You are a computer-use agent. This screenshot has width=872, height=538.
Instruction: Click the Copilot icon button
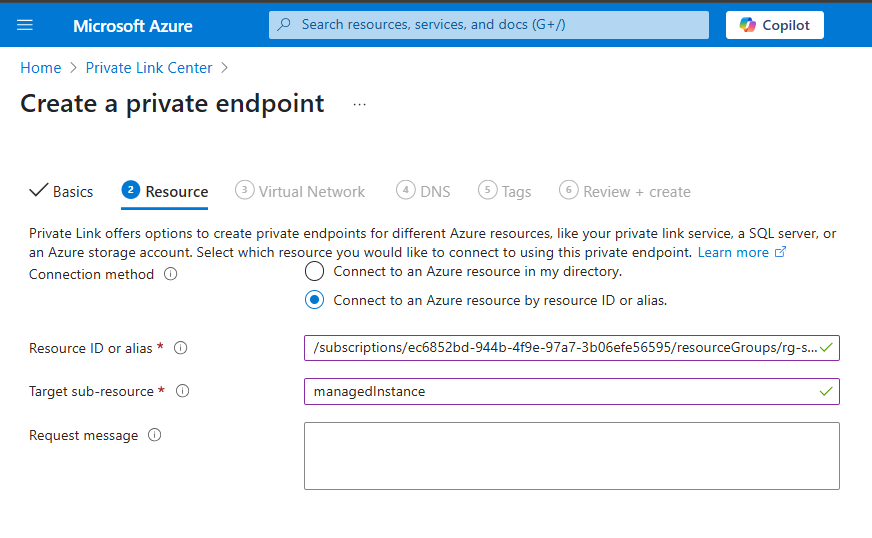(774, 25)
